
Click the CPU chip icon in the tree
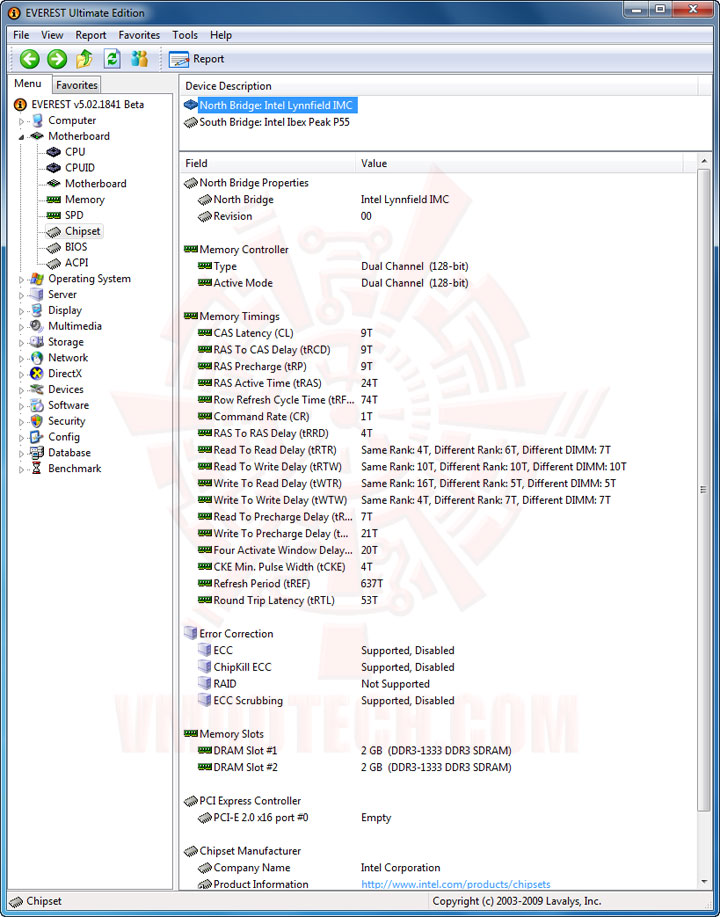[54, 152]
